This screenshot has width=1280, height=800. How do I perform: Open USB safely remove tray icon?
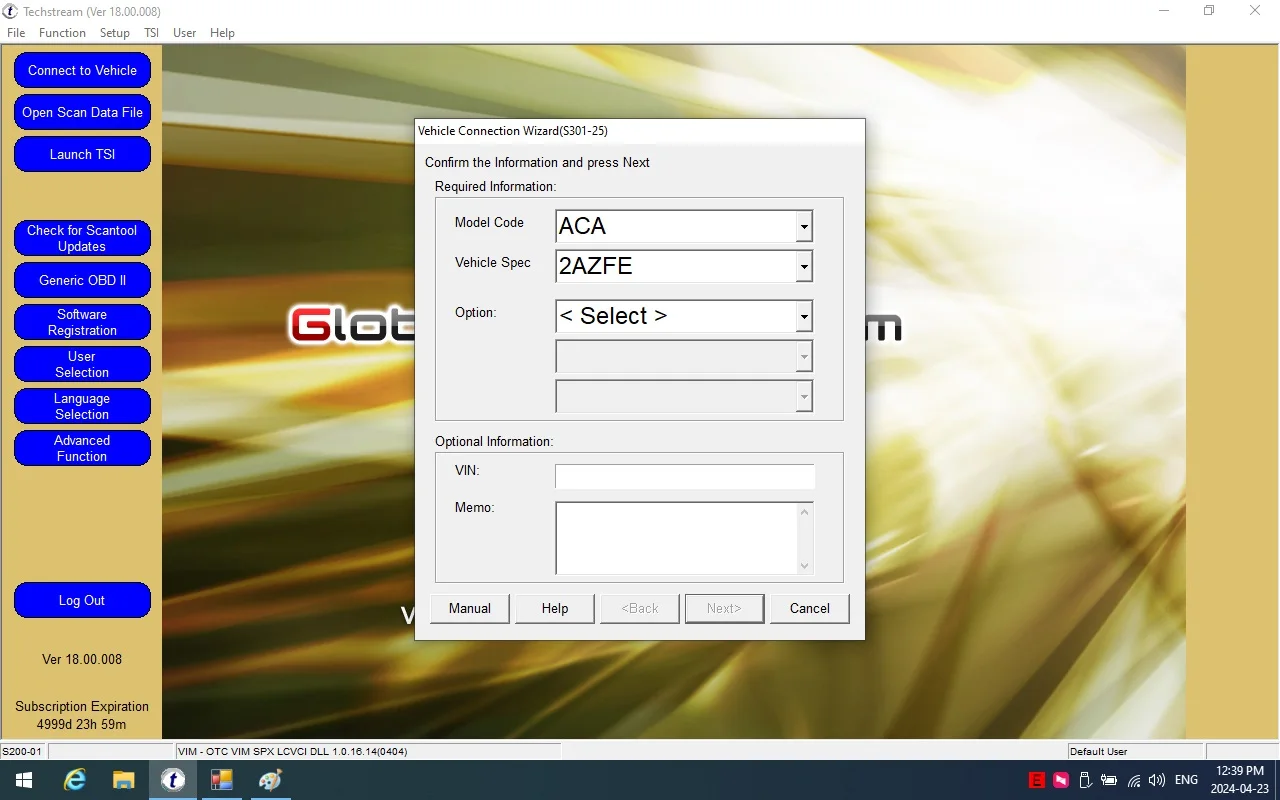1085,780
